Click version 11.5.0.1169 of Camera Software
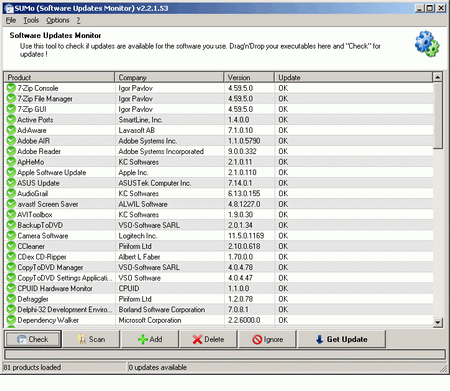The height and width of the screenshot is (391, 450). pyautogui.click(x=246, y=236)
